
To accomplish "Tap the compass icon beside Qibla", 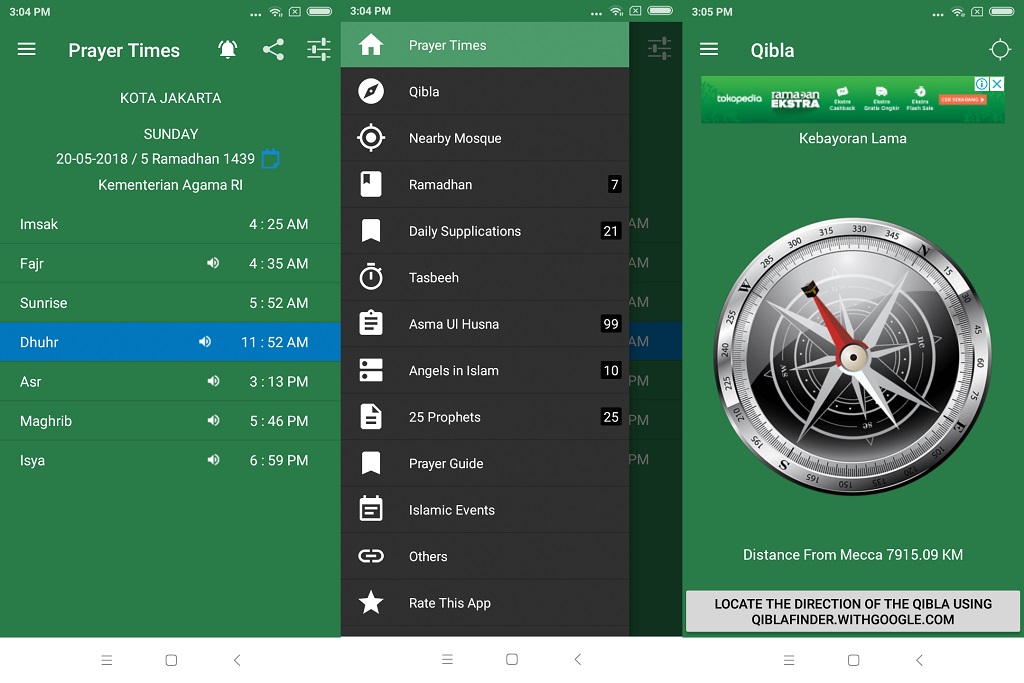I will [371, 91].
